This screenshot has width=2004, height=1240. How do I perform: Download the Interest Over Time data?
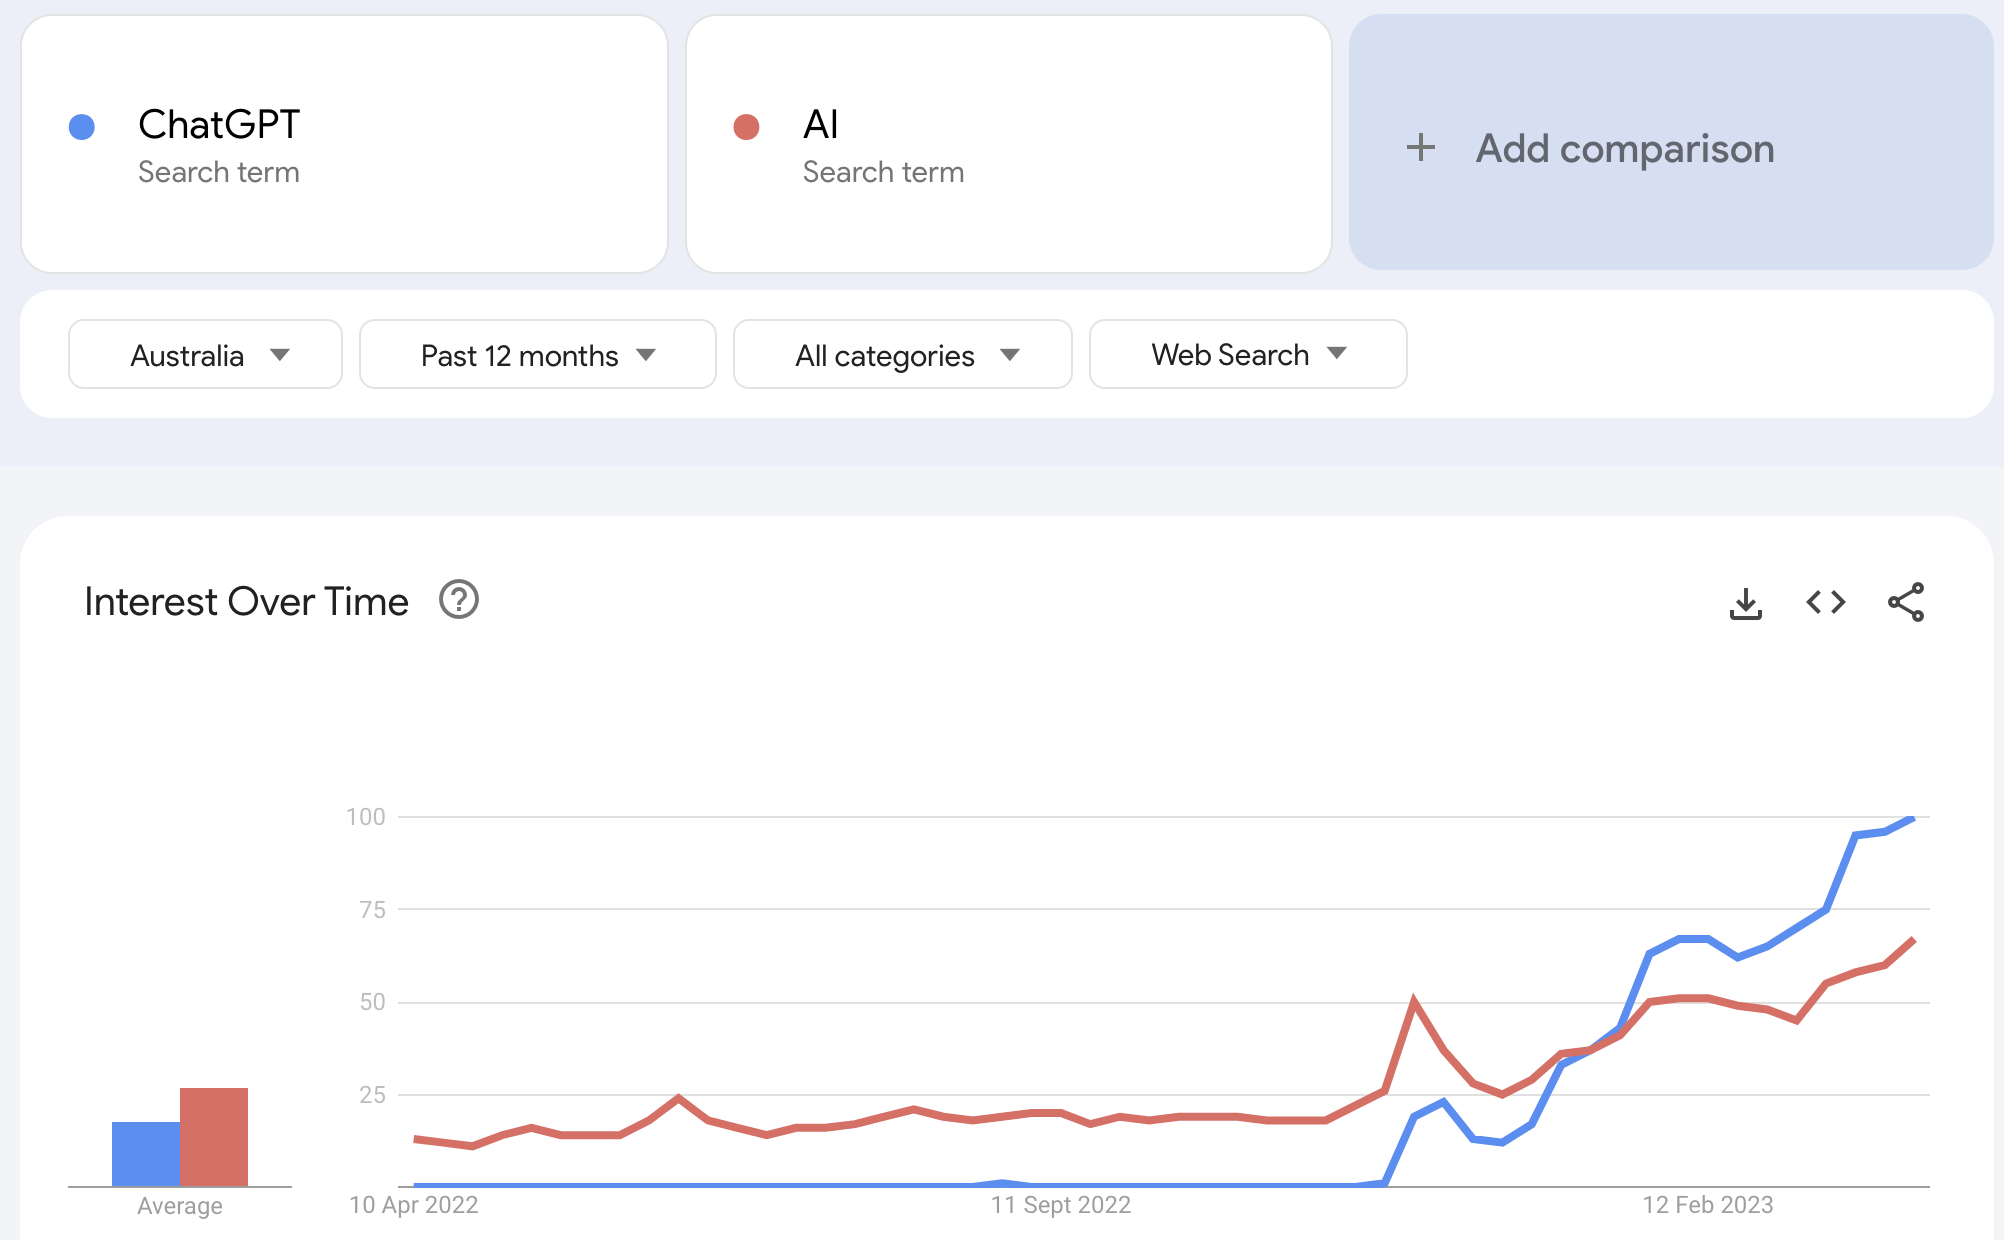[1746, 603]
